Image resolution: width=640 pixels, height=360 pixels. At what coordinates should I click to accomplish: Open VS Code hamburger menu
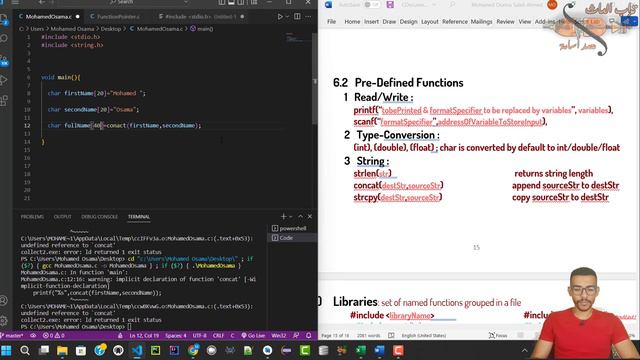16,2
